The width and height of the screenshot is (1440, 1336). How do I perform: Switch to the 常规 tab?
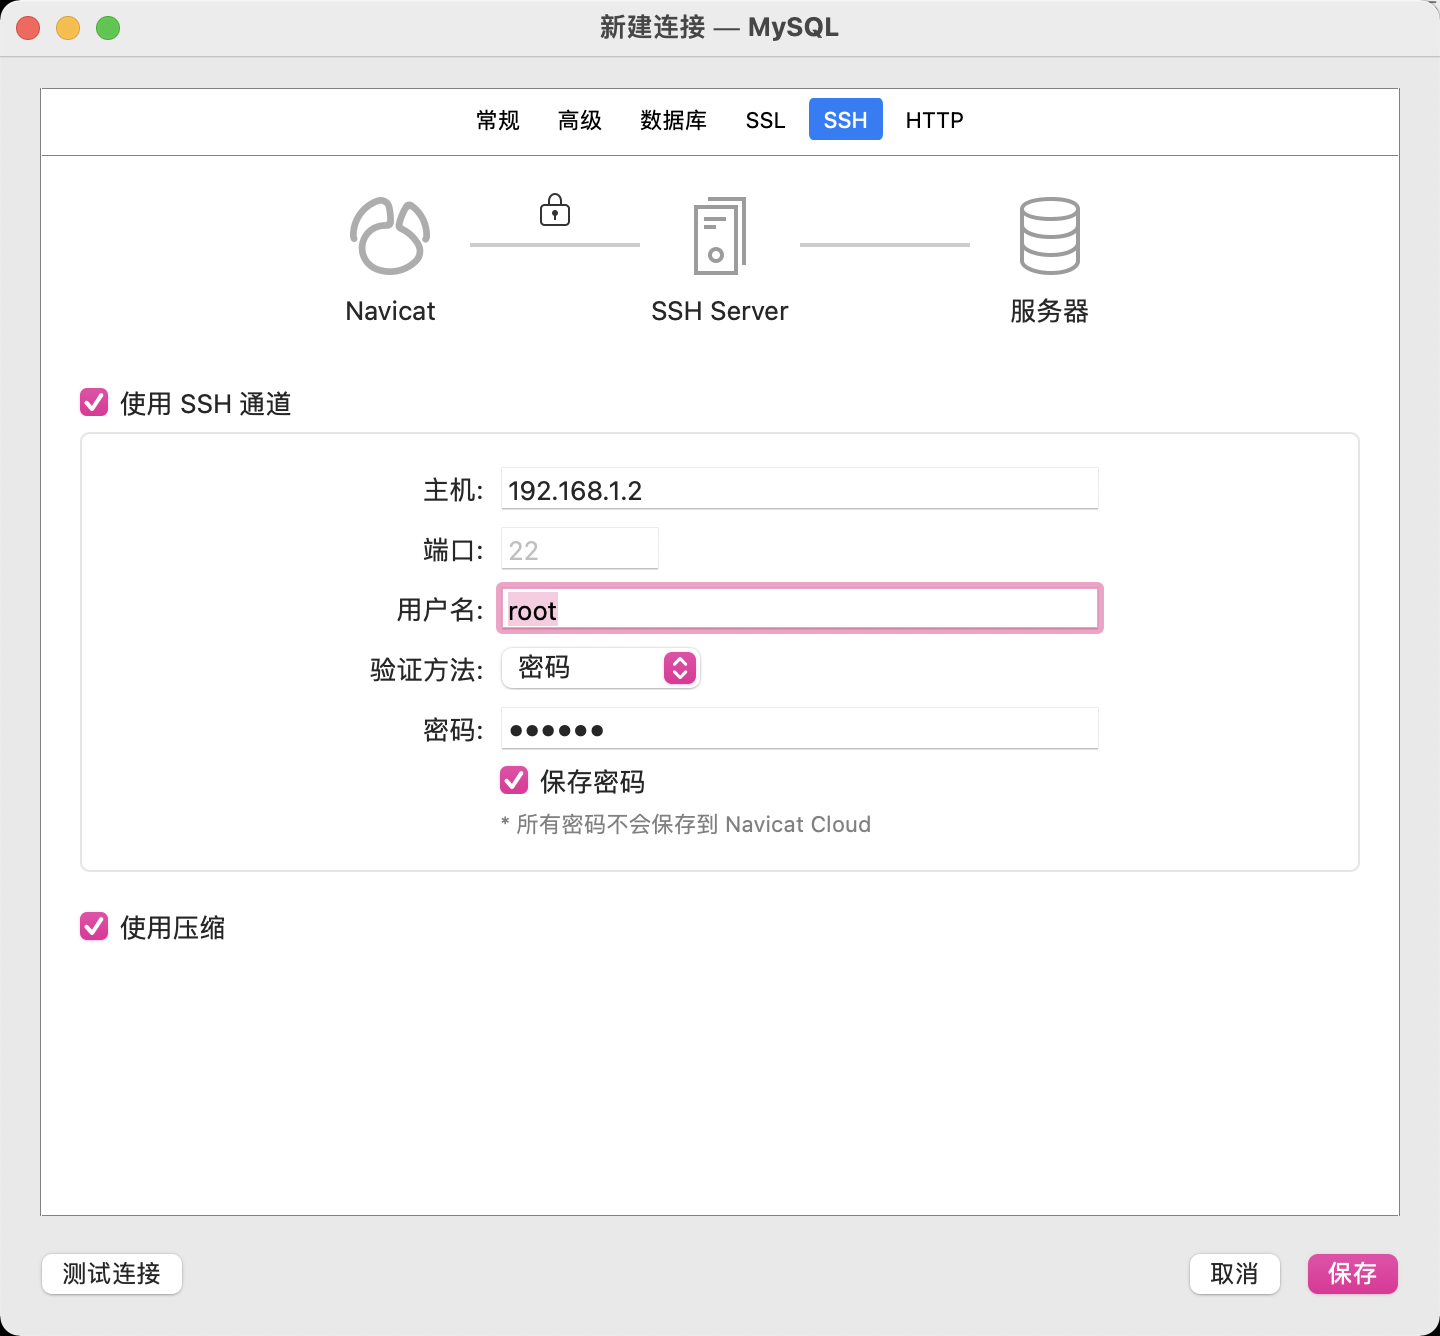(498, 120)
